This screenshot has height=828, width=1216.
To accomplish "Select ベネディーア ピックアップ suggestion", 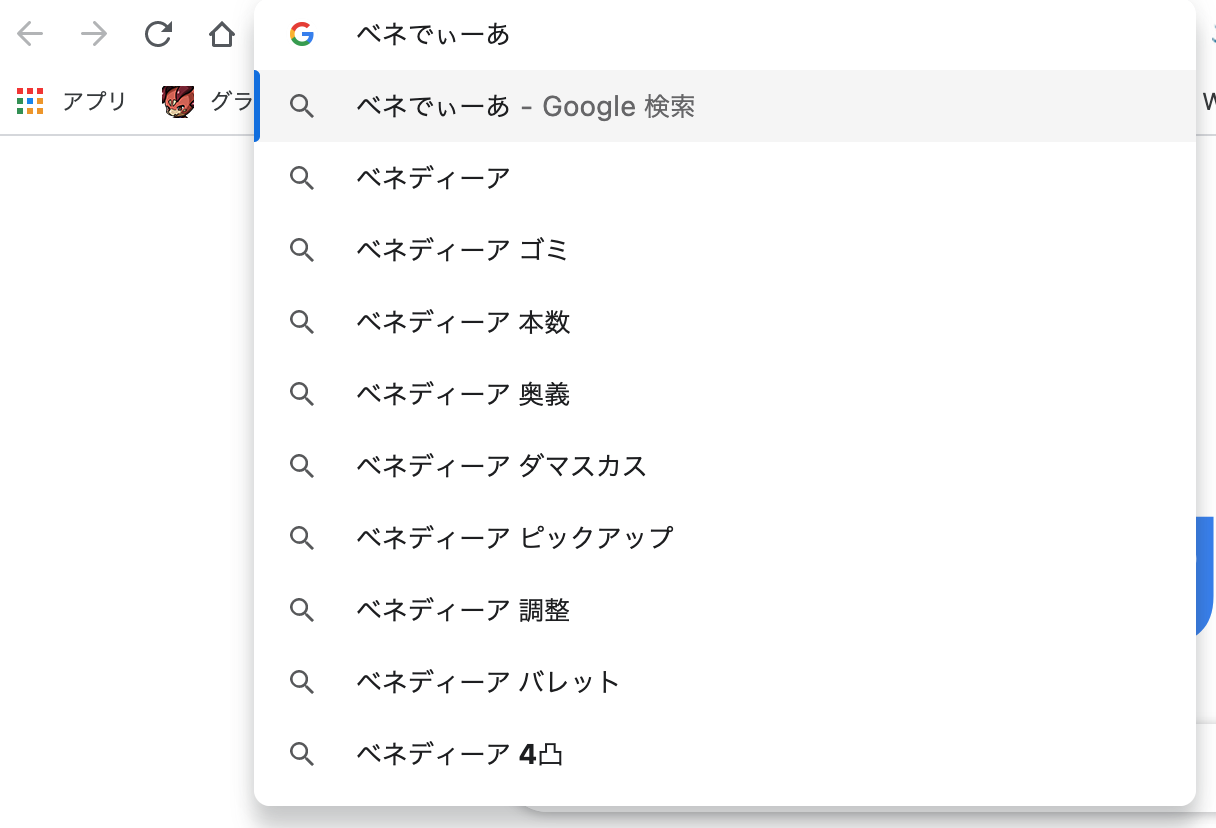I will coord(514,538).
